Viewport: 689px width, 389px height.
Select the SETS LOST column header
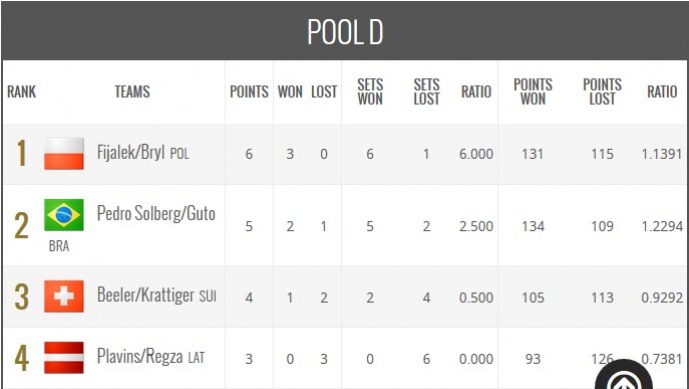426,91
